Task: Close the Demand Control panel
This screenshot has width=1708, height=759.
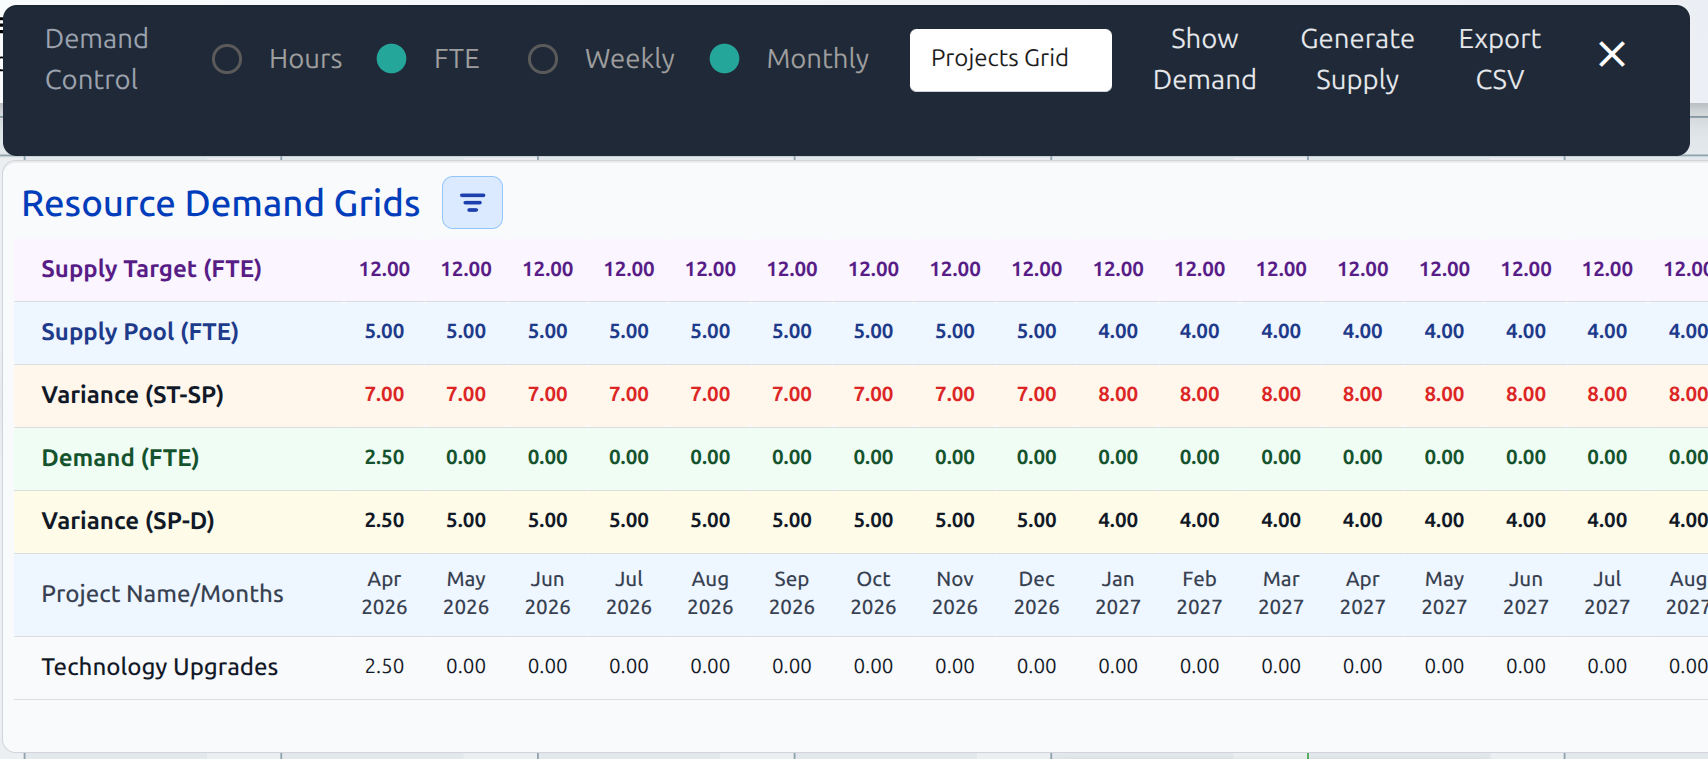Action: (1611, 54)
